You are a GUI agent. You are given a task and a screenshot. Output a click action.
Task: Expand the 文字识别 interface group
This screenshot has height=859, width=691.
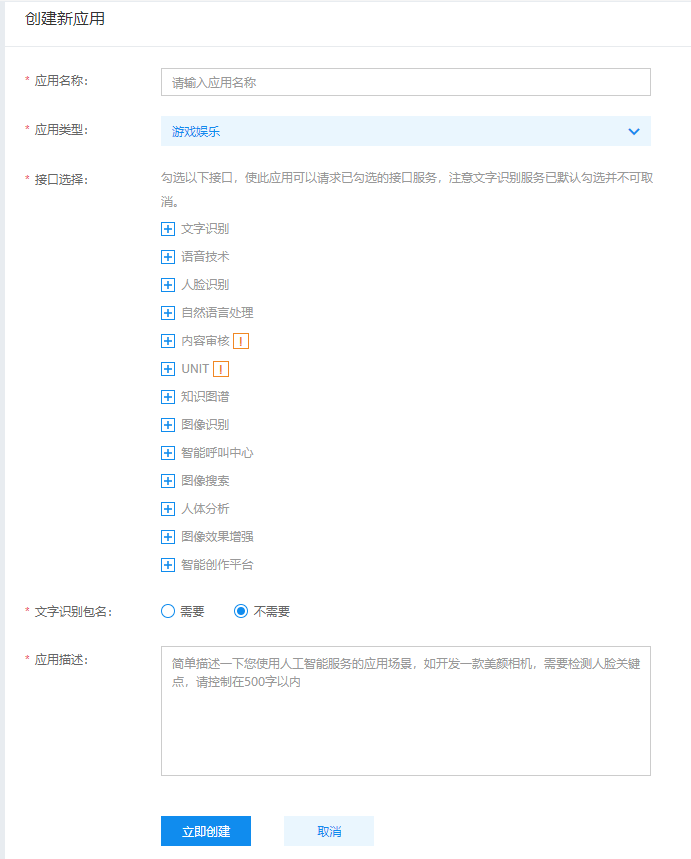click(168, 229)
